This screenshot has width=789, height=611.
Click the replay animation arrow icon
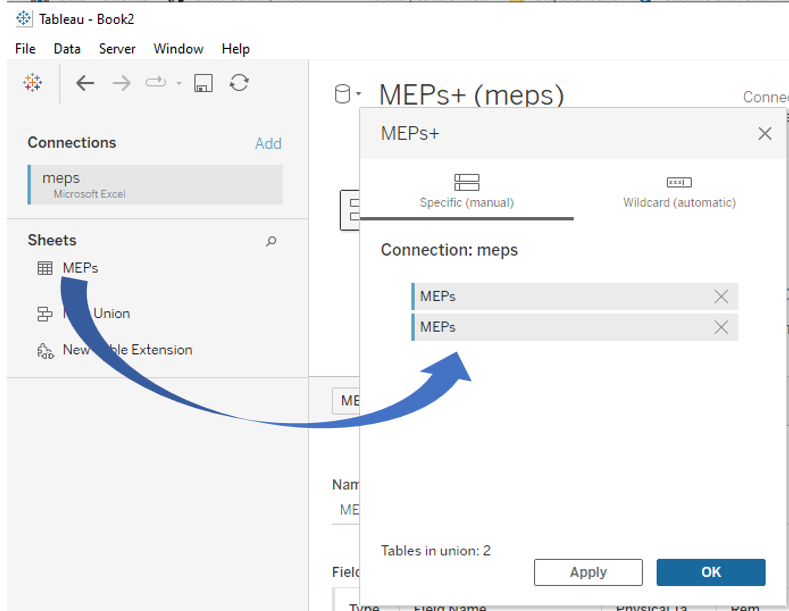pos(155,82)
